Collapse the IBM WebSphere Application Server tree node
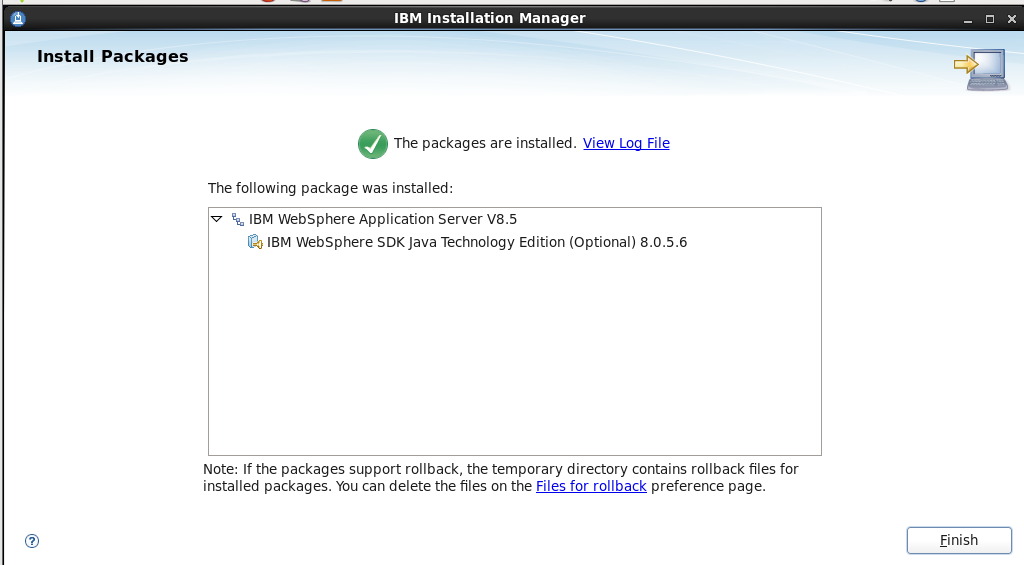 coord(217,219)
